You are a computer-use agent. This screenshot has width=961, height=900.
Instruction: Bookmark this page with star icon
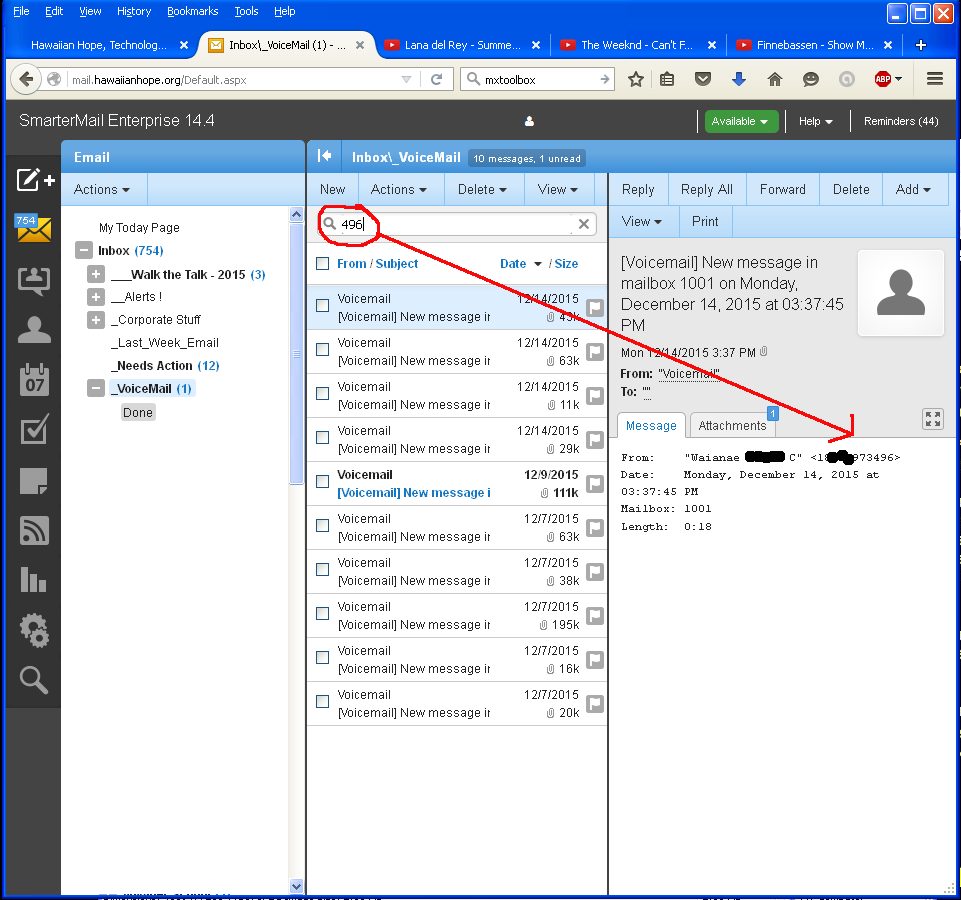636,79
